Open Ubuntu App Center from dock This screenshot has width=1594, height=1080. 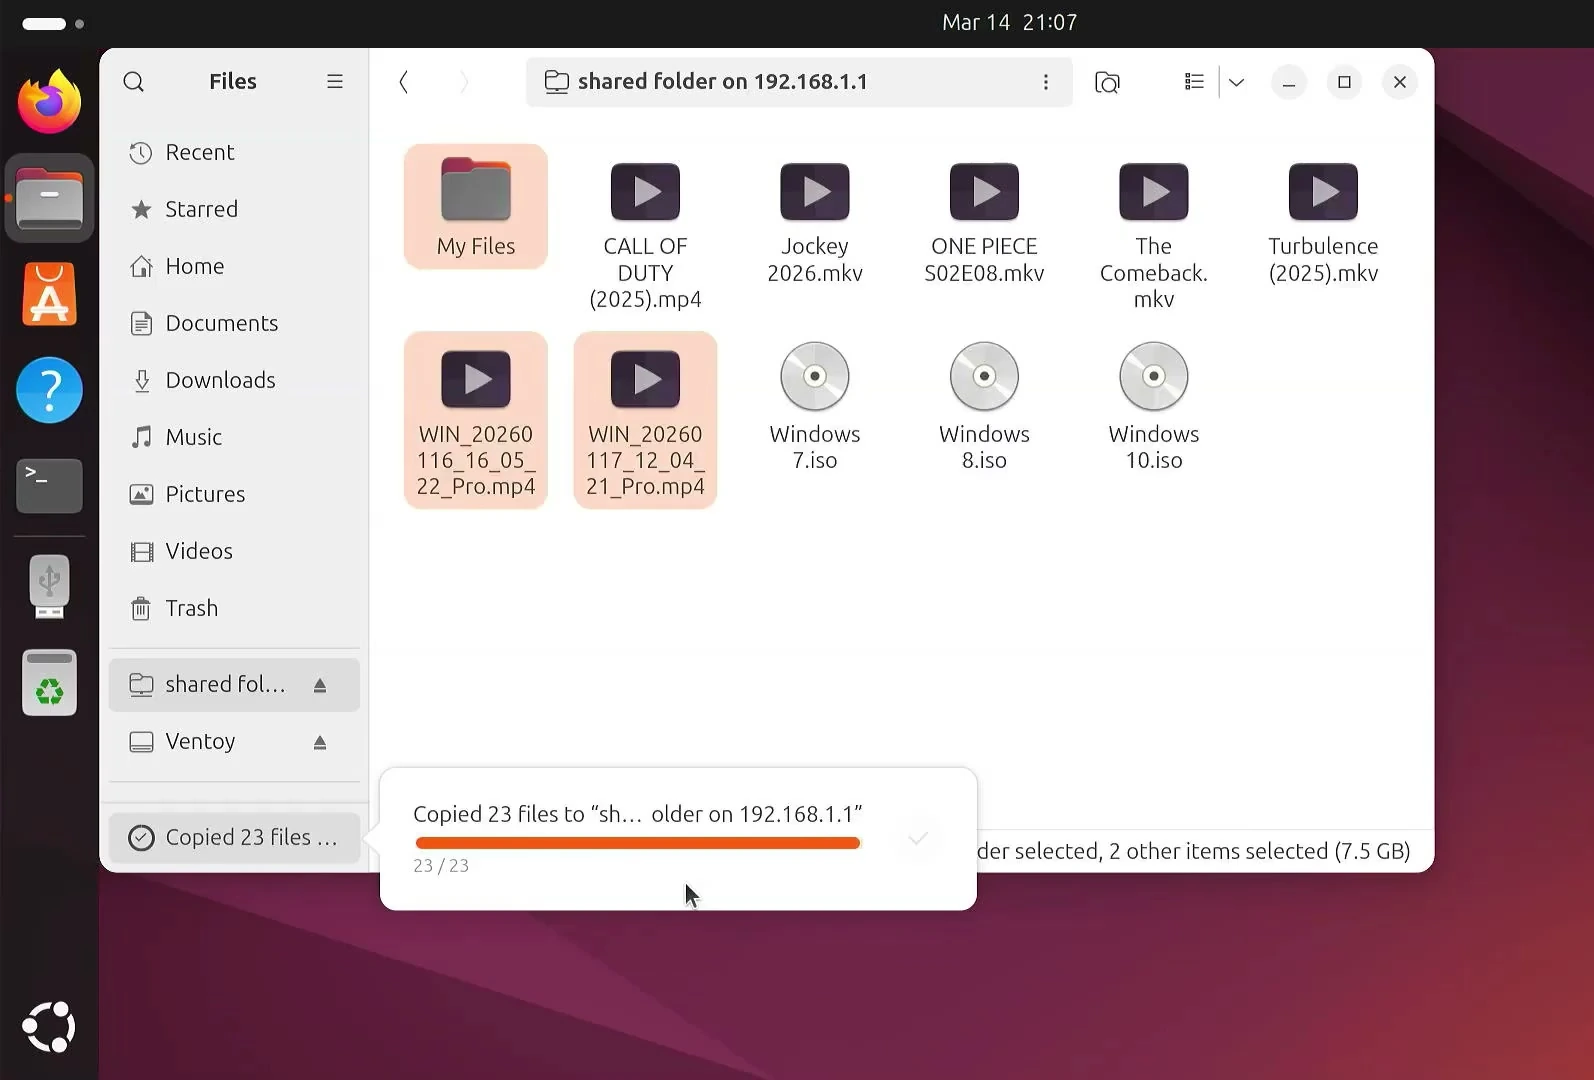point(49,294)
